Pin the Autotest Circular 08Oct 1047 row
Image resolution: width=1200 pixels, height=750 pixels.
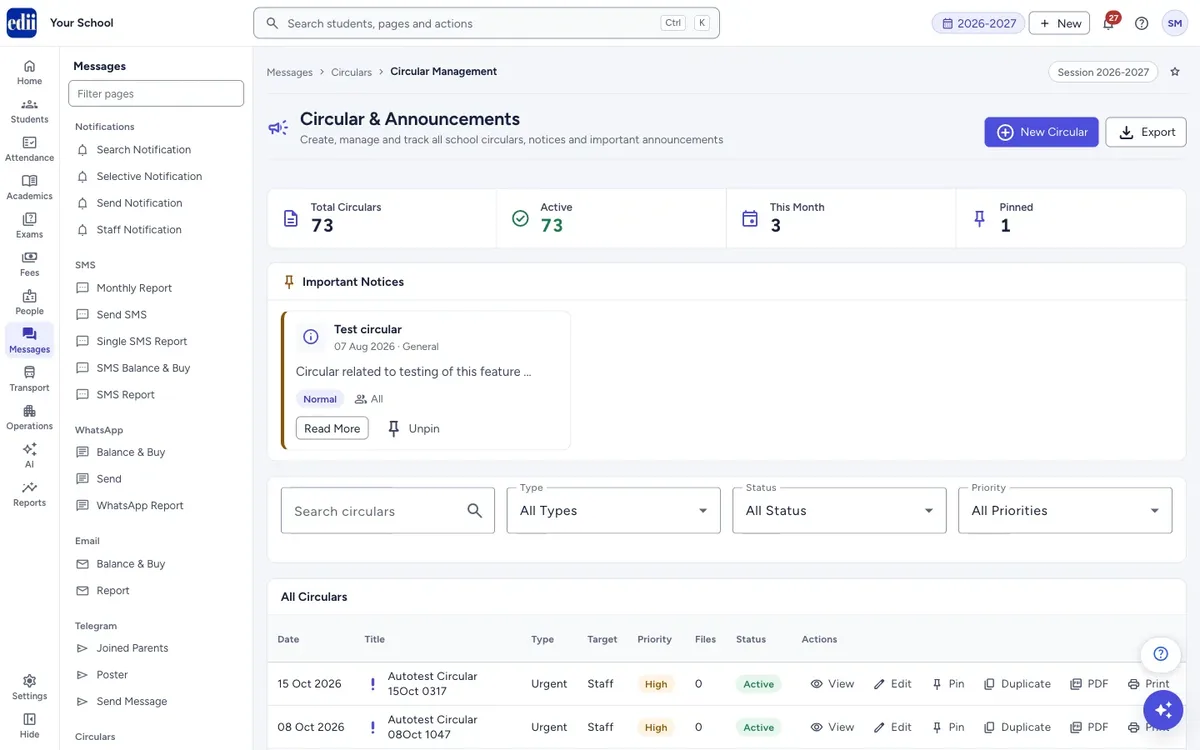coord(948,727)
